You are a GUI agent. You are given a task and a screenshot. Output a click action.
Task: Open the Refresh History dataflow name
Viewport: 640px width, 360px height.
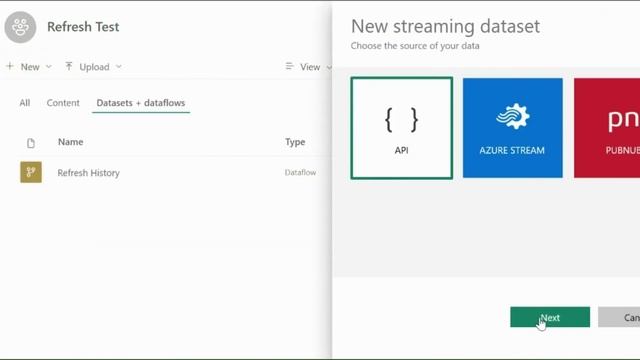(x=89, y=173)
